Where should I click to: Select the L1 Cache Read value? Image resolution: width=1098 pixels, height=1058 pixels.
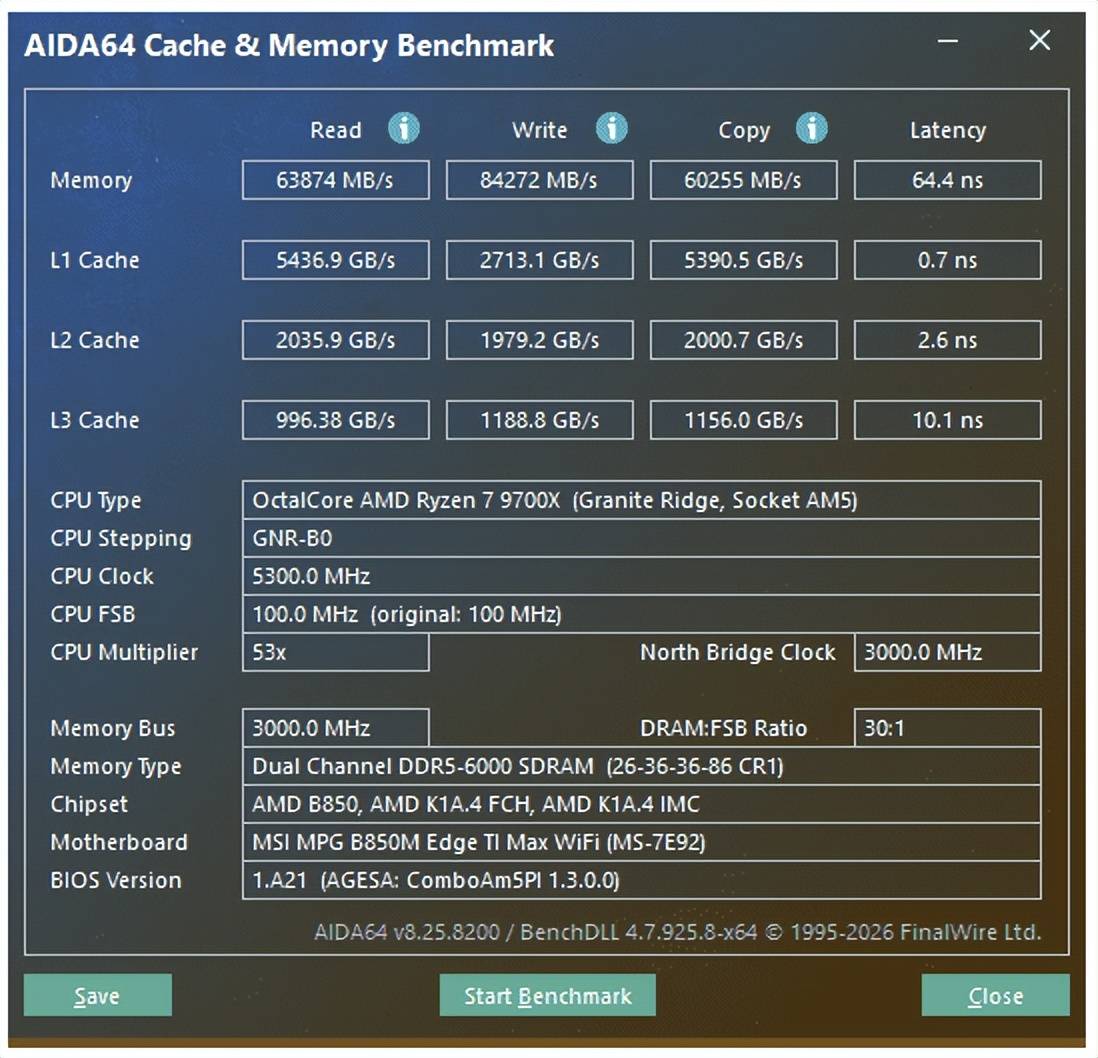[x=335, y=260]
